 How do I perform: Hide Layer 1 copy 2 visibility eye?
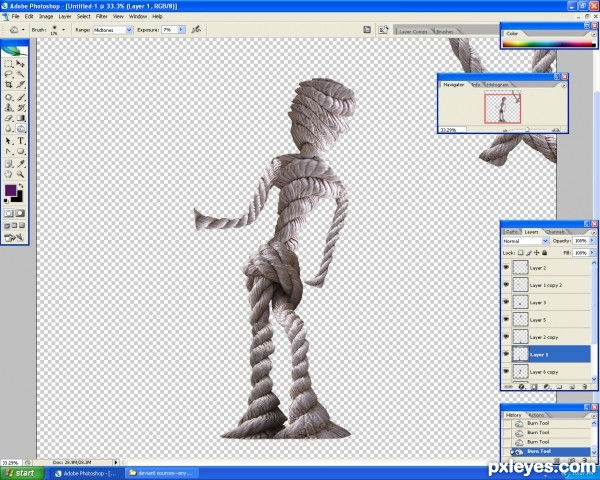coord(506,284)
